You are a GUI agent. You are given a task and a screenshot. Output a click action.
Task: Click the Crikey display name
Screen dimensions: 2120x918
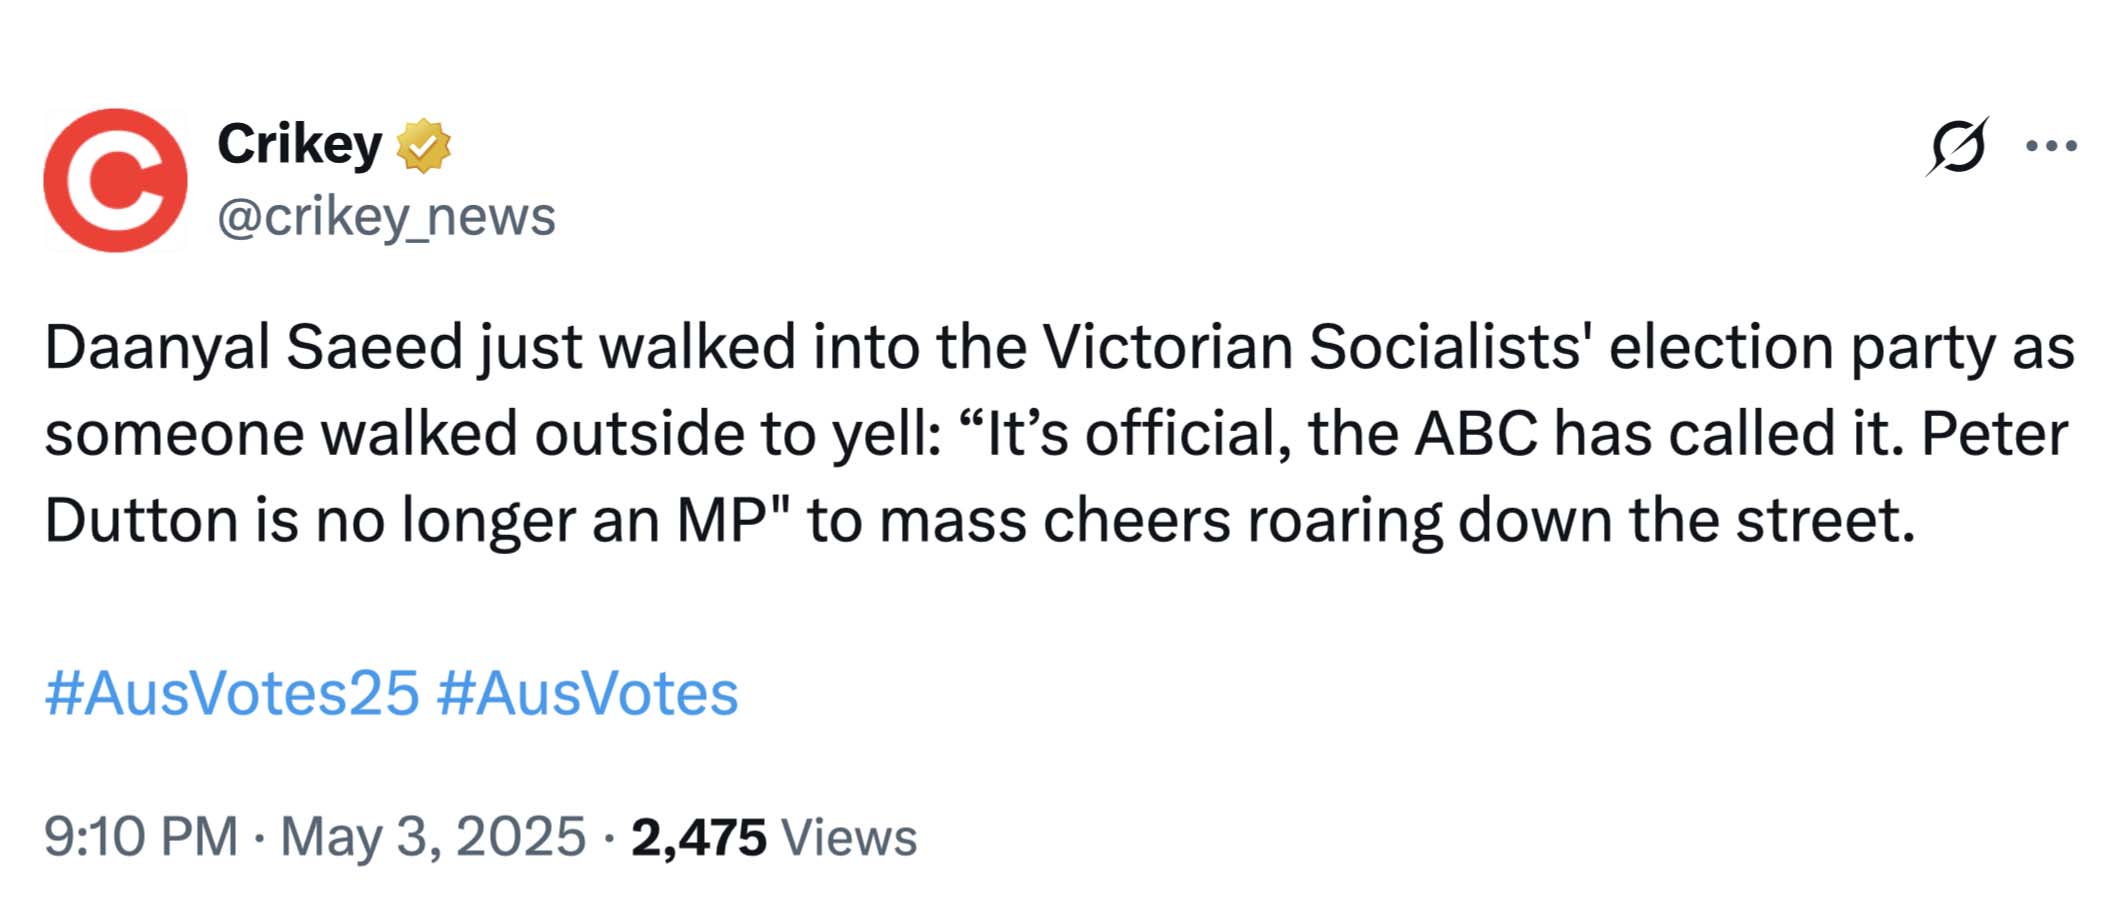coord(299,145)
